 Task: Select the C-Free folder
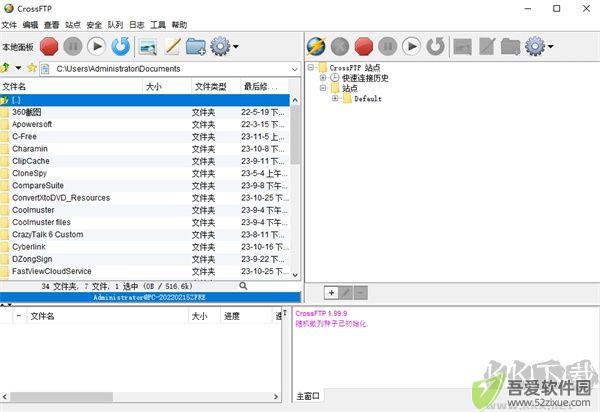coord(145,137)
